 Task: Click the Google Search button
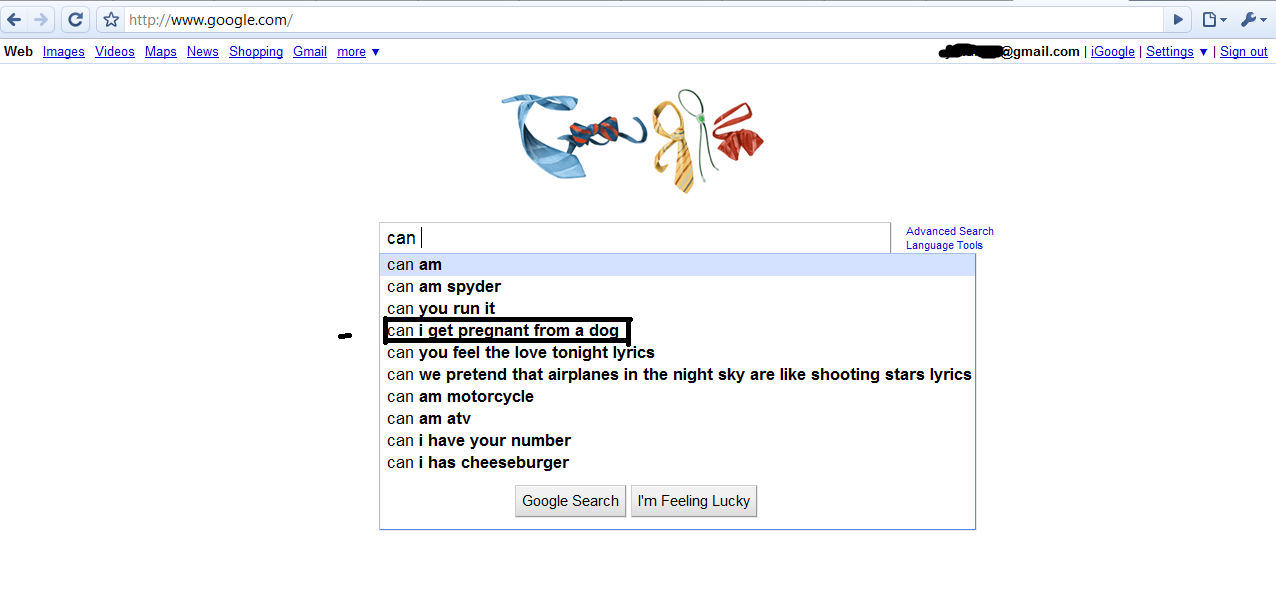pyautogui.click(x=571, y=501)
